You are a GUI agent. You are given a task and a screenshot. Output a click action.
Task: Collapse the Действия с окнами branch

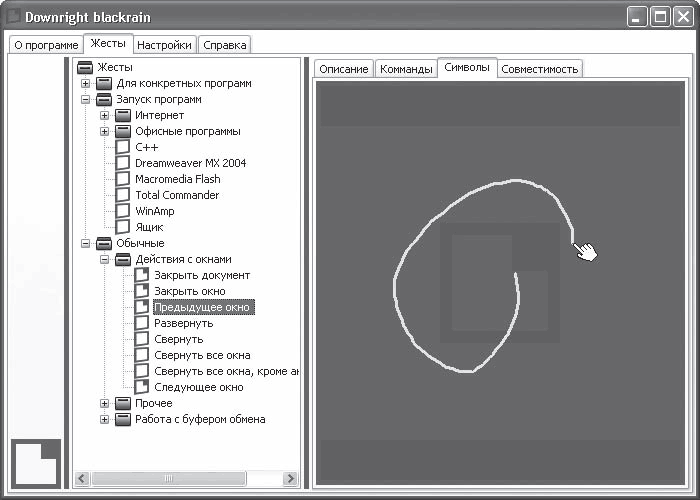pos(104,259)
